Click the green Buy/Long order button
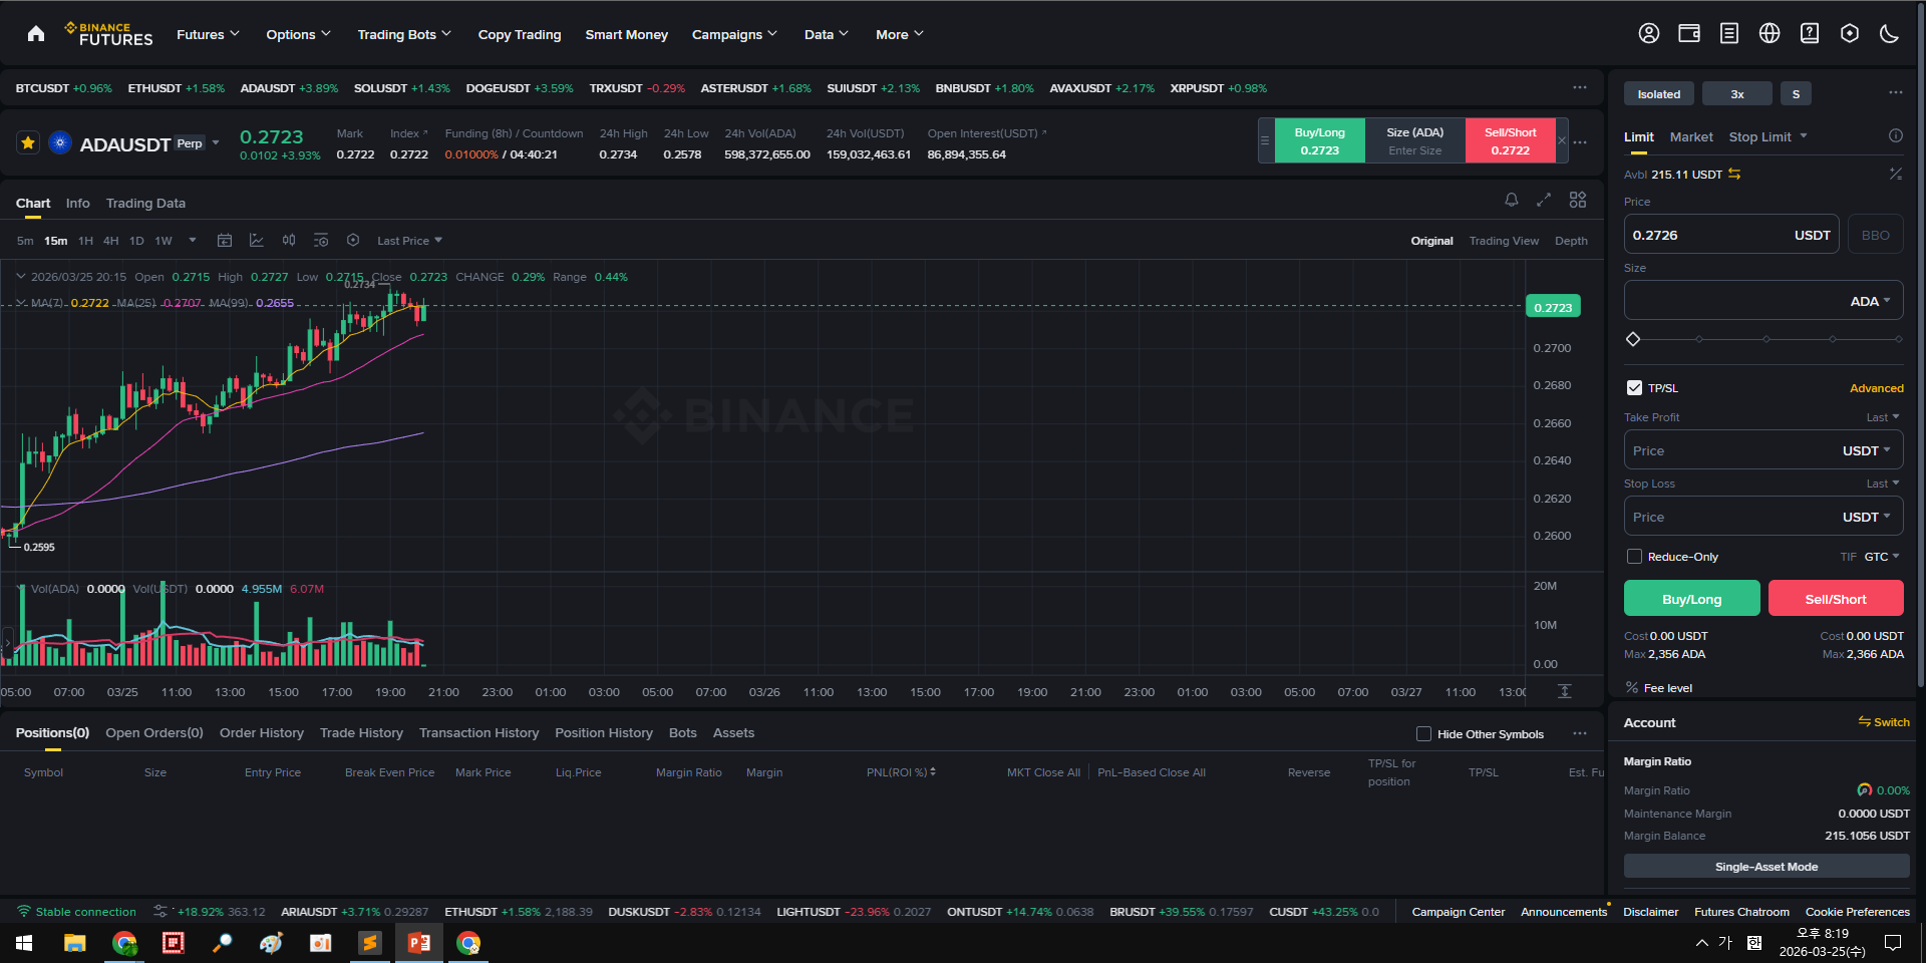This screenshot has height=963, width=1926. tap(1692, 598)
